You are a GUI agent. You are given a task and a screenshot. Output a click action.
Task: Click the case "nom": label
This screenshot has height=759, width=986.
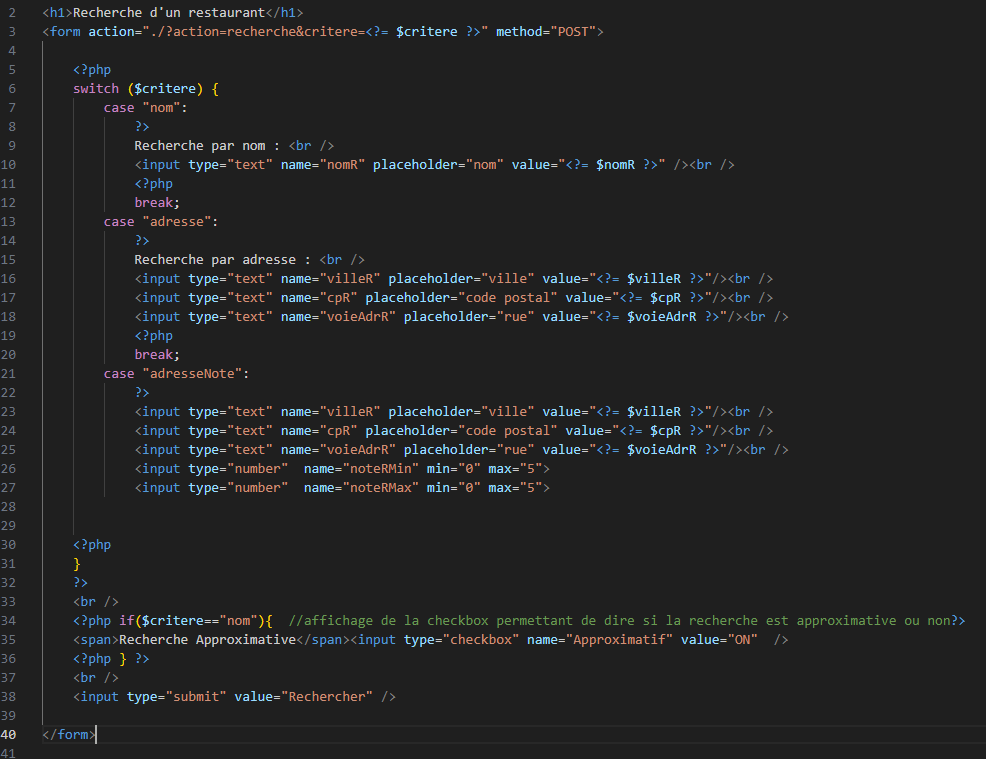(145, 108)
